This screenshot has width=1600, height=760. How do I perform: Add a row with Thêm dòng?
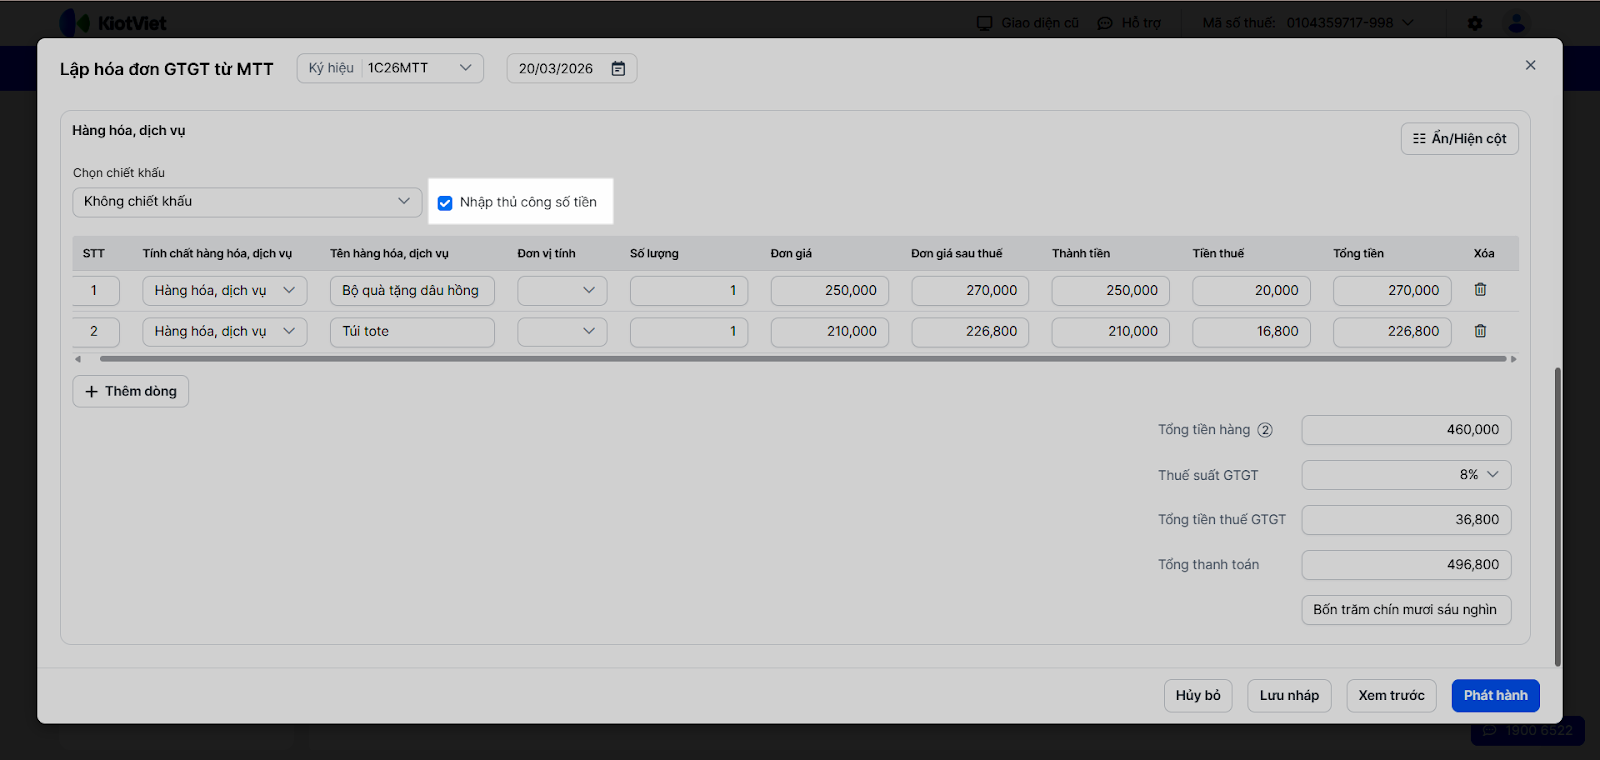pos(131,391)
